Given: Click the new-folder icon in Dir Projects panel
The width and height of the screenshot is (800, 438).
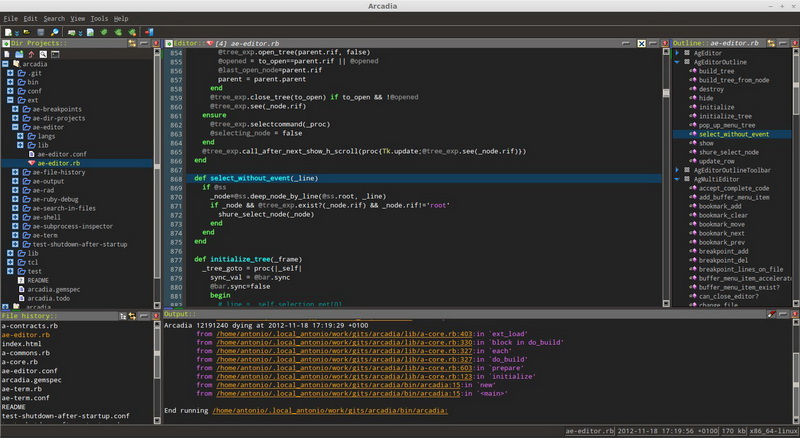Looking at the screenshot, I should pos(19,54).
